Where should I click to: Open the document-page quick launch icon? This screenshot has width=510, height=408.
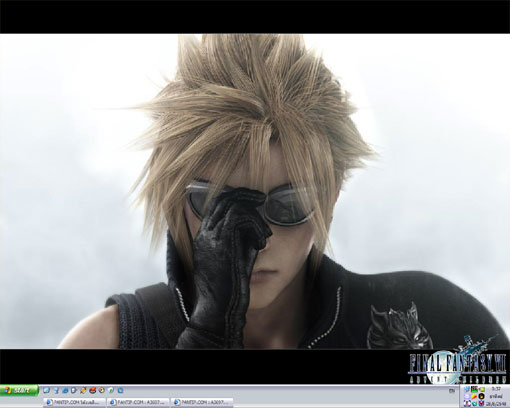[x=74, y=390]
